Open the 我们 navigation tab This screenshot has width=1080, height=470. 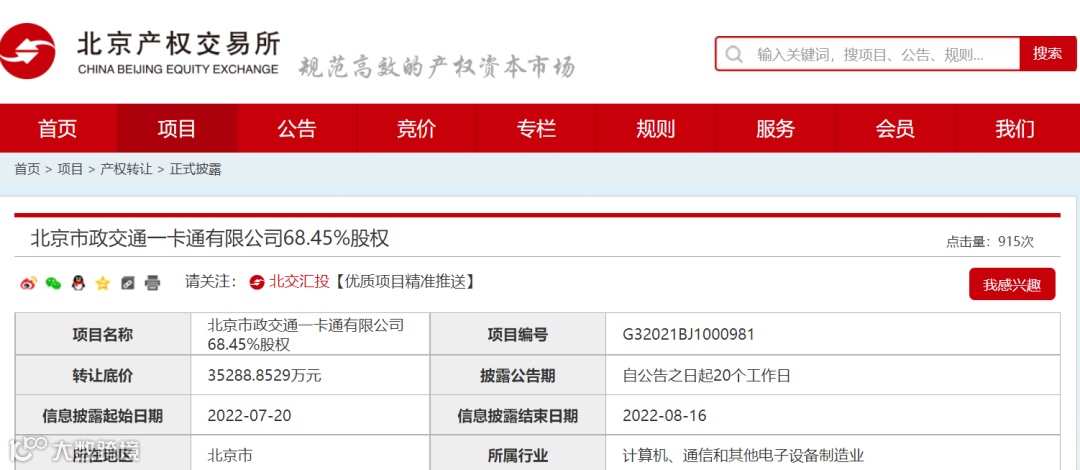1015,128
